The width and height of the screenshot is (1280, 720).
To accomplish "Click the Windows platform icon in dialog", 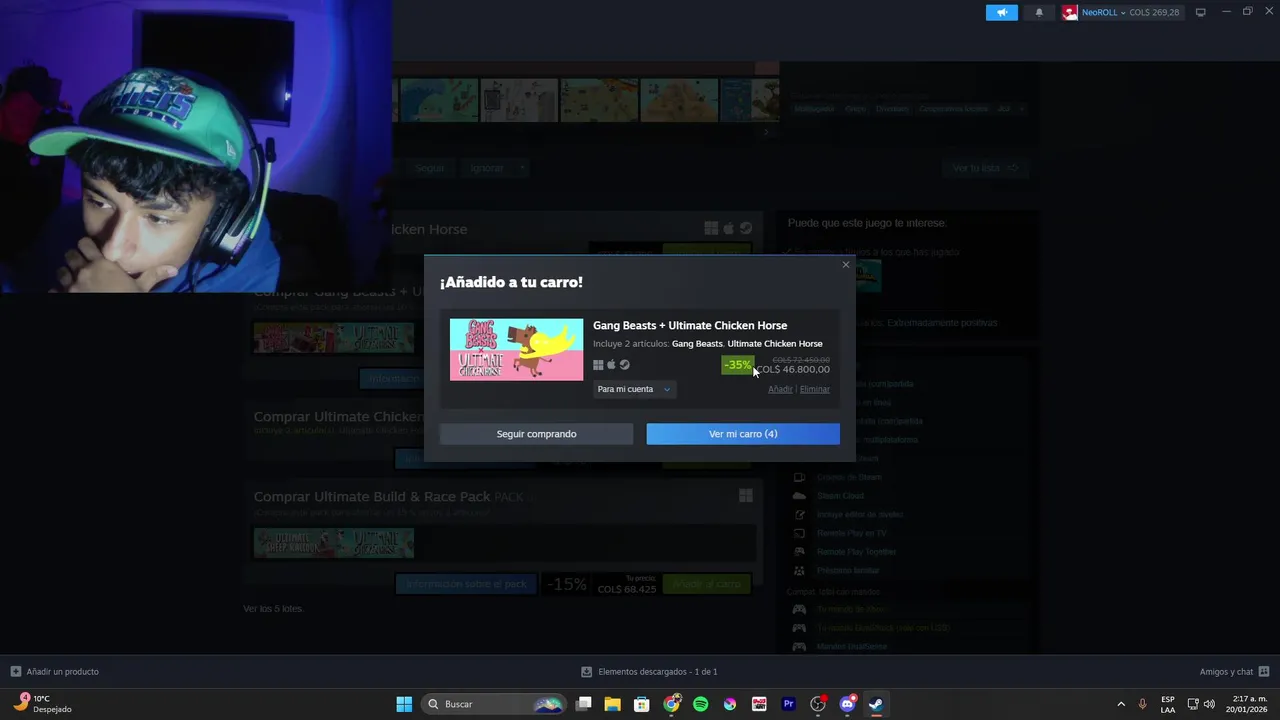I will point(598,365).
